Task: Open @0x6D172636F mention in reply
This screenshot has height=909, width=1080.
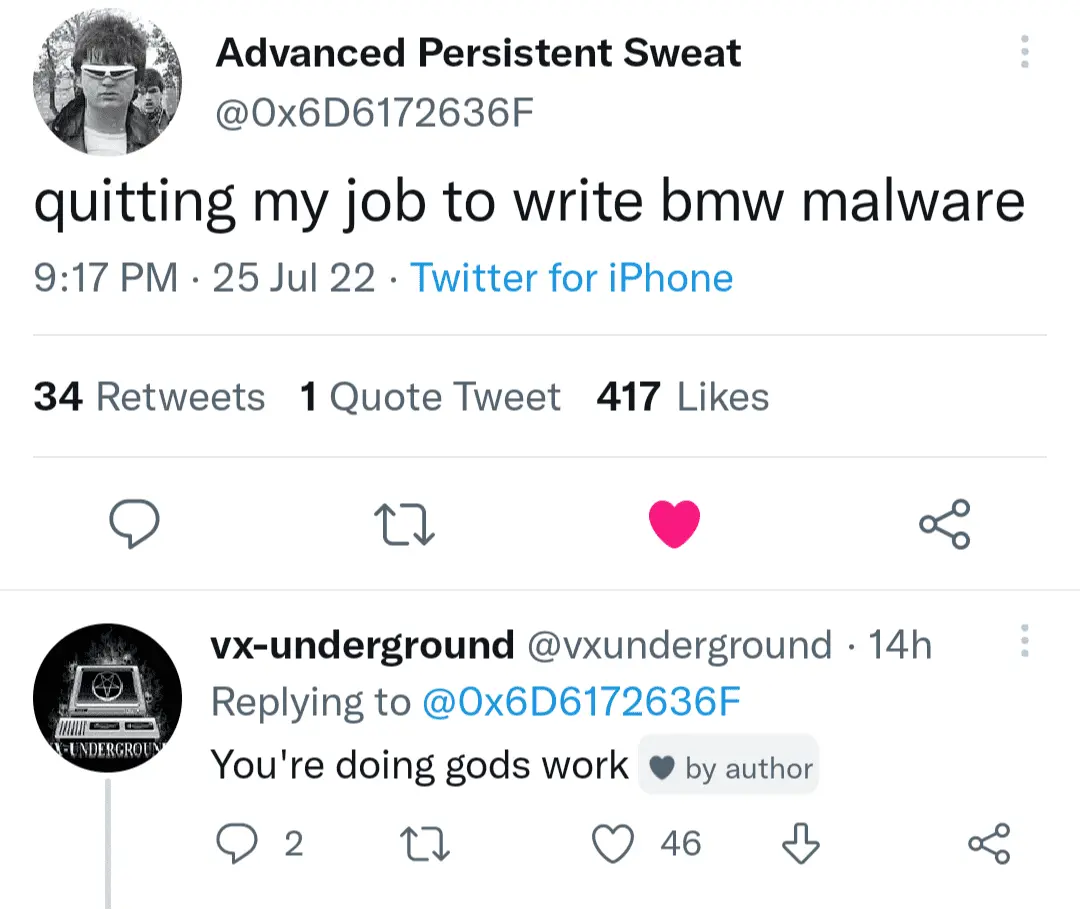Action: [581, 702]
